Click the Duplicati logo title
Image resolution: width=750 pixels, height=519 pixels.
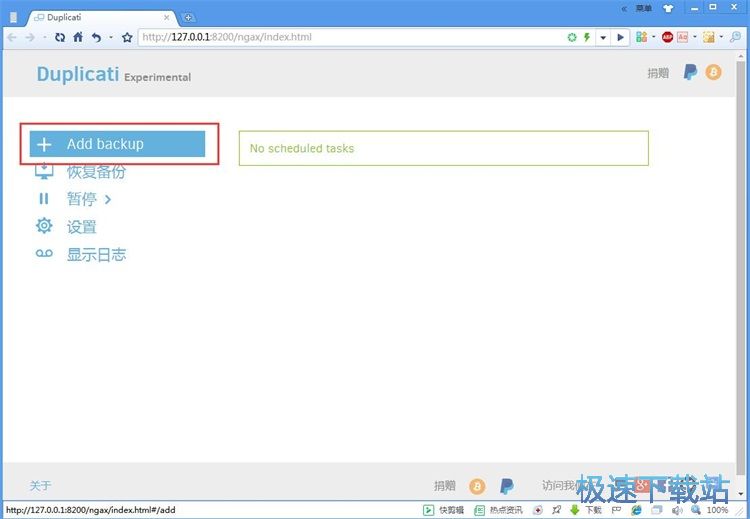pos(78,75)
